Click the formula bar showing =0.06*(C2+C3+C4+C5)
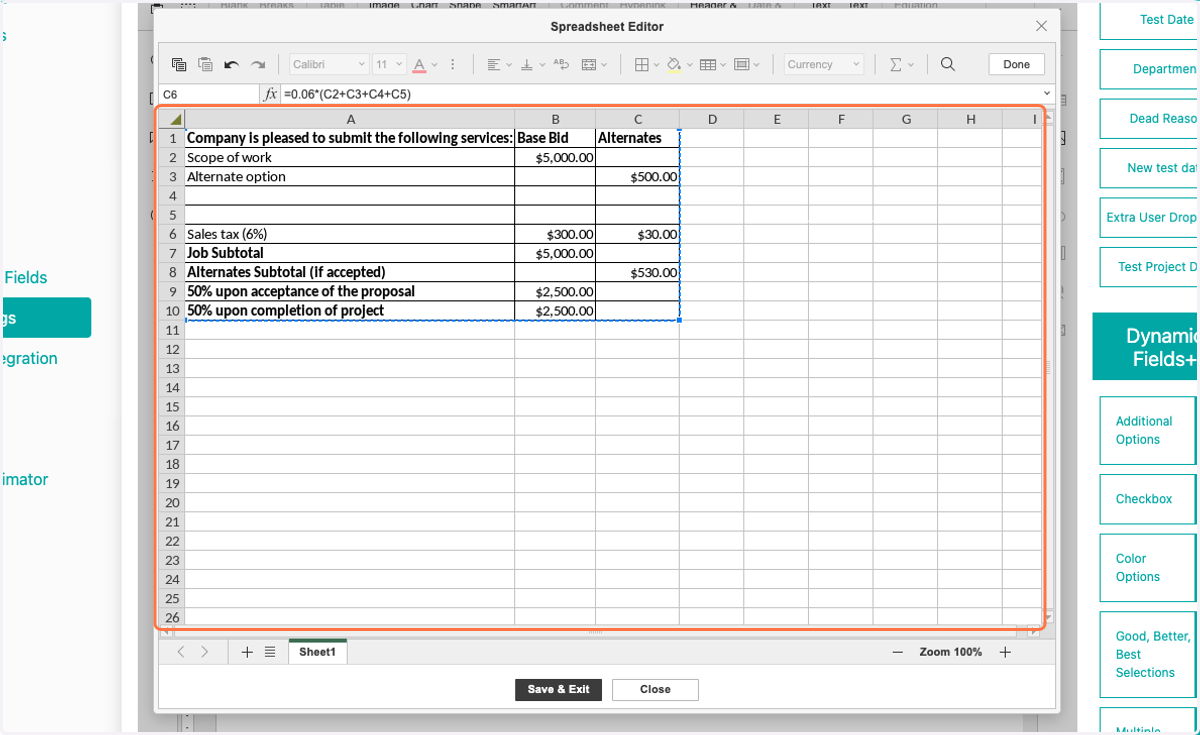The width and height of the screenshot is (1200, 735). [x=660, y=94]
